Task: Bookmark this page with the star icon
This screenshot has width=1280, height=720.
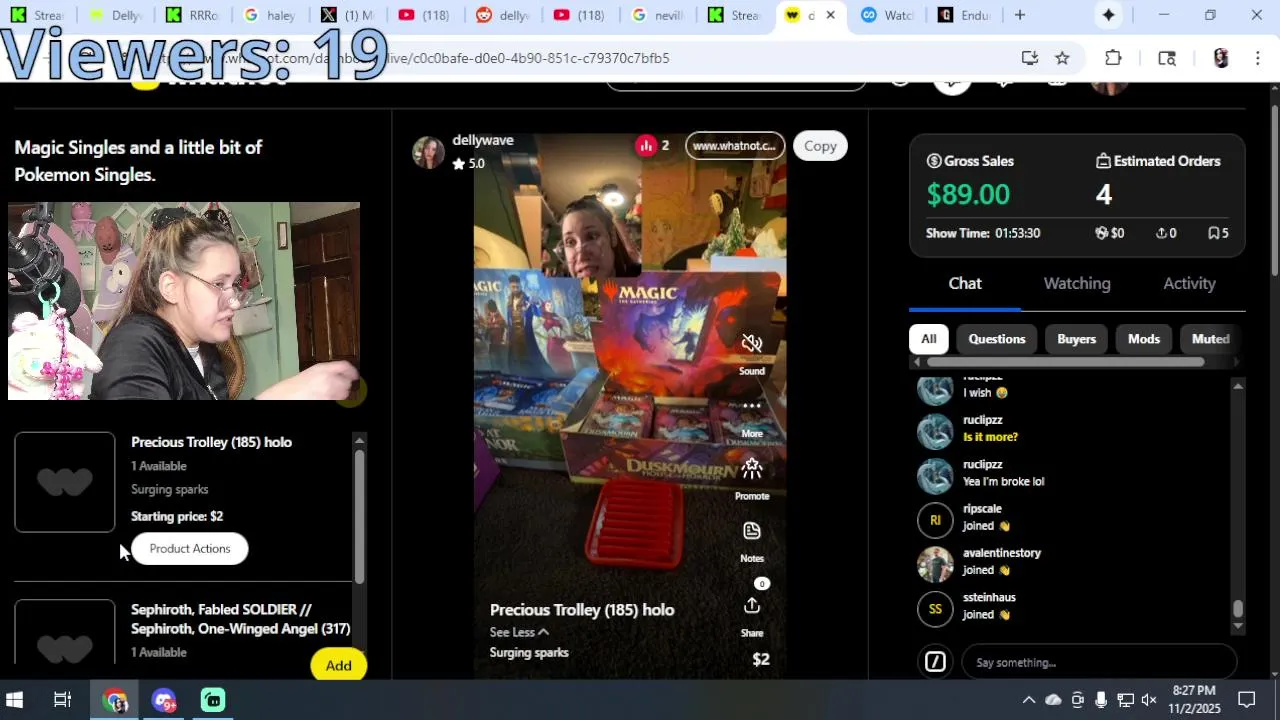Action: pos(1062,58)
